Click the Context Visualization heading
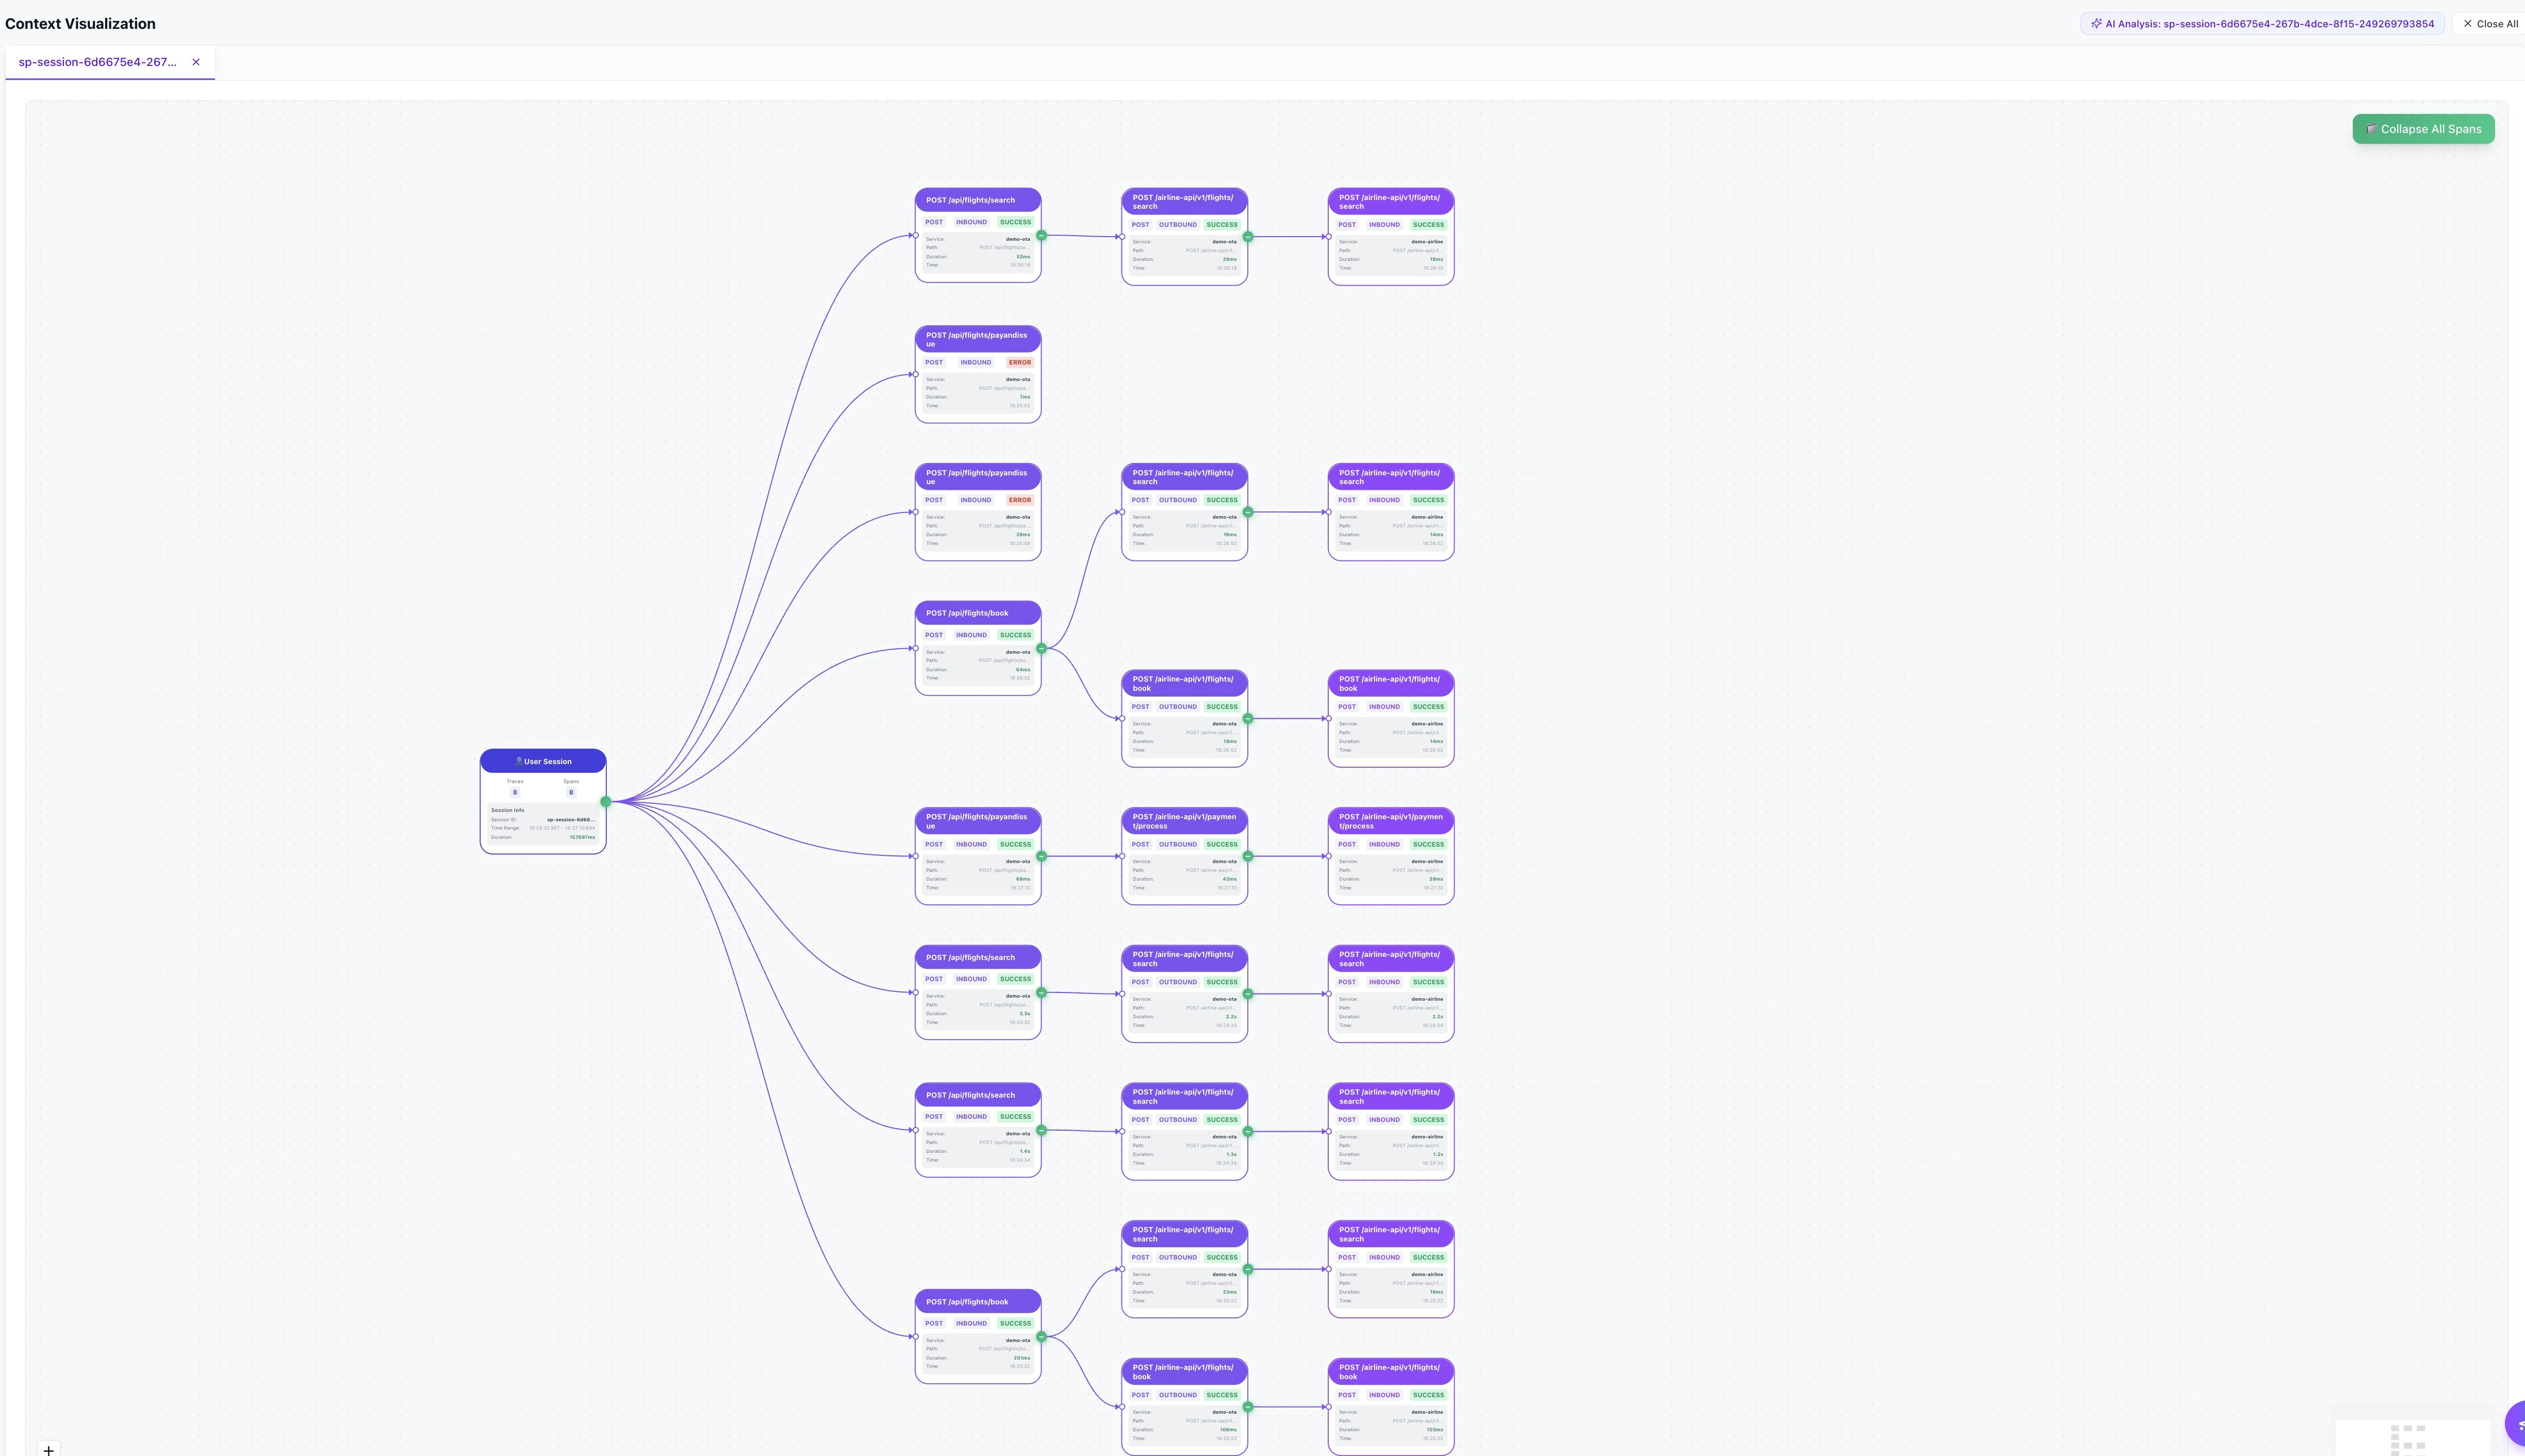2525x1456 pixels. [x=80, y=24]
